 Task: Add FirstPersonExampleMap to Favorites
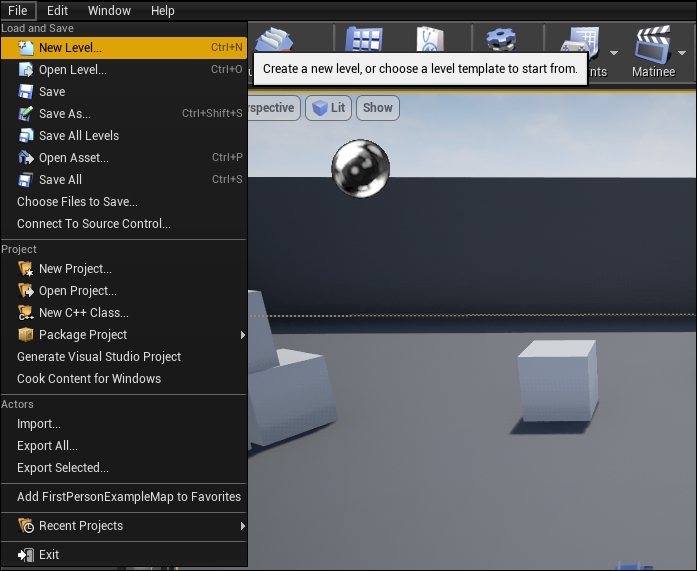point(128,497)
